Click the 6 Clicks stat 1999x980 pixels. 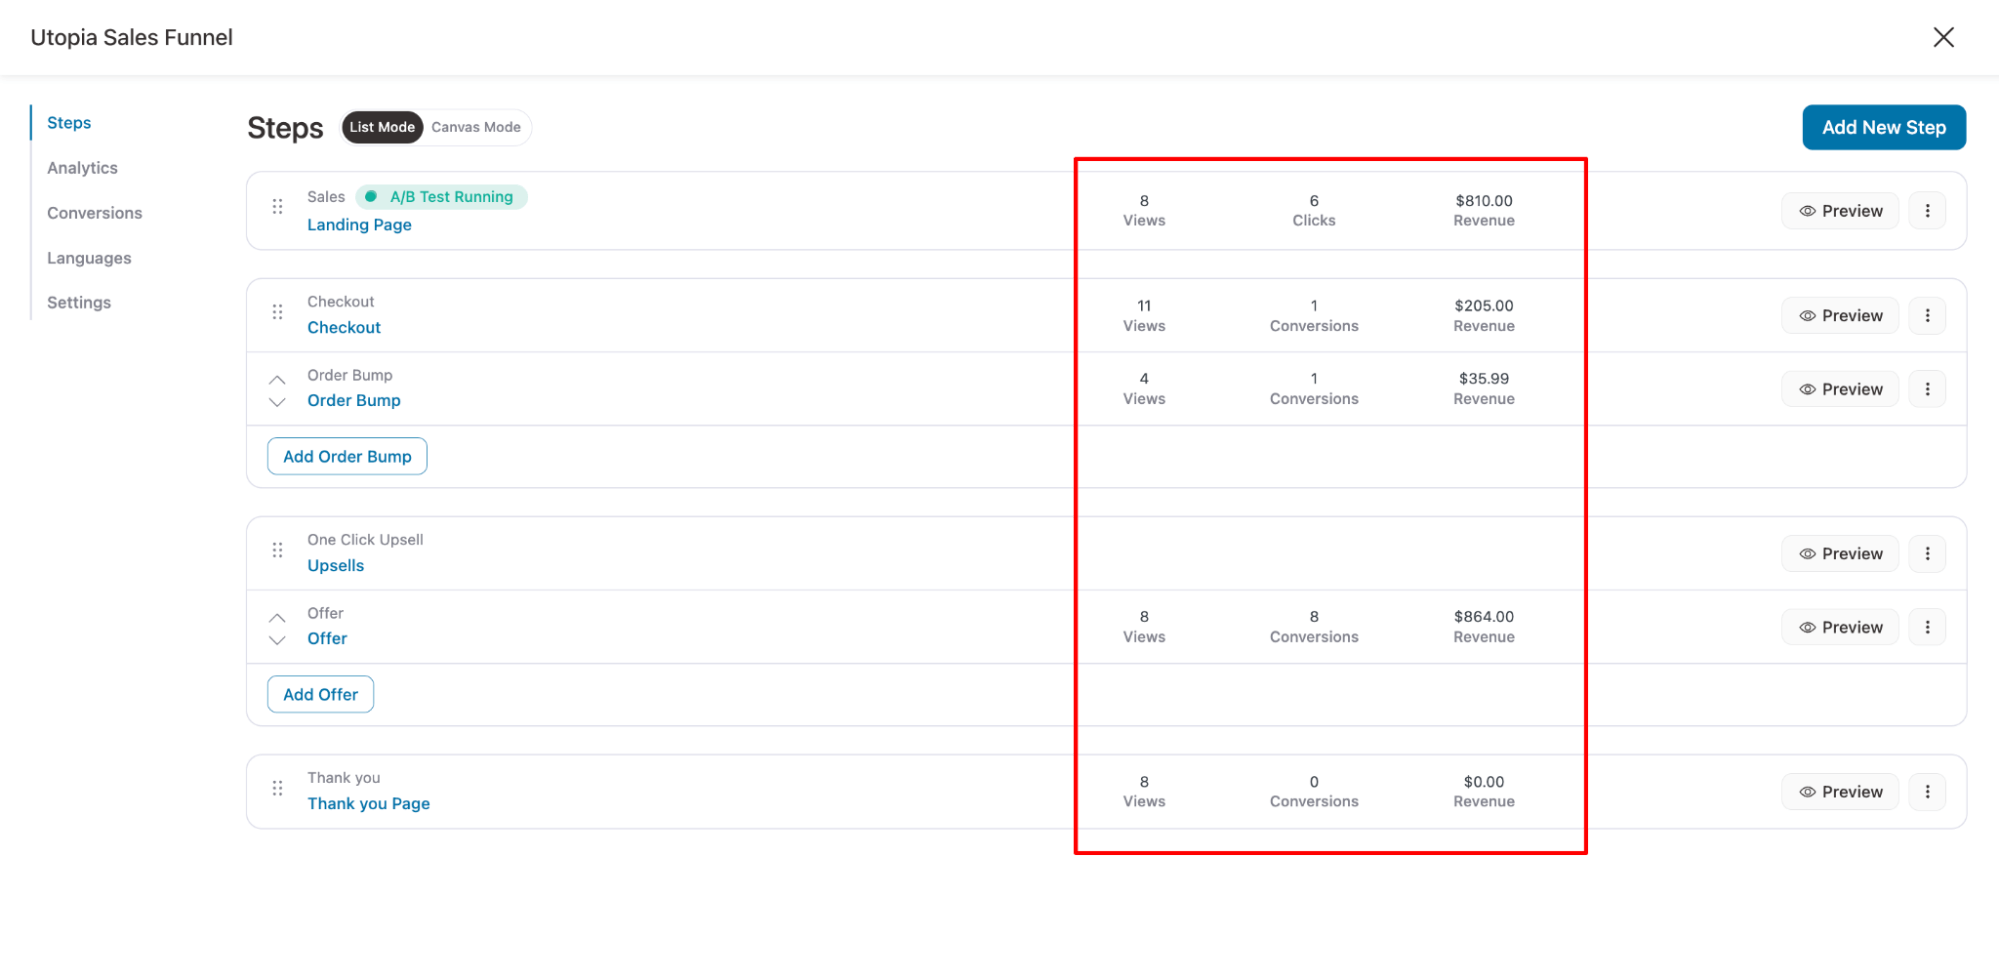[1314, 211]
